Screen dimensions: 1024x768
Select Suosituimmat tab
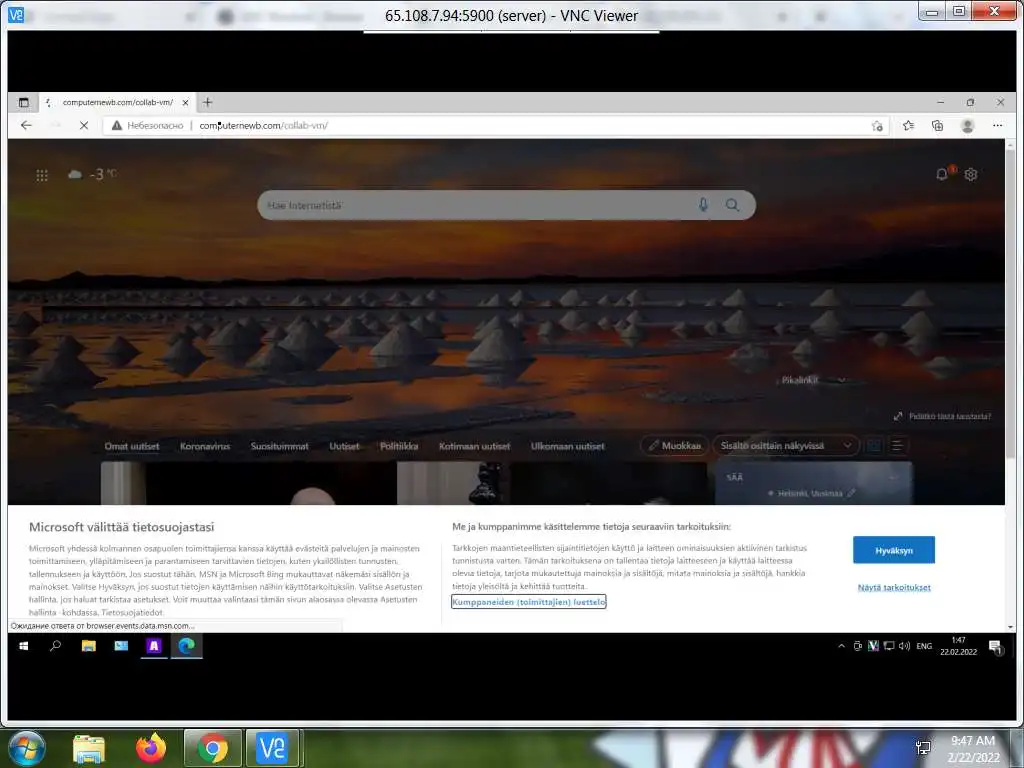pos(280,446)
